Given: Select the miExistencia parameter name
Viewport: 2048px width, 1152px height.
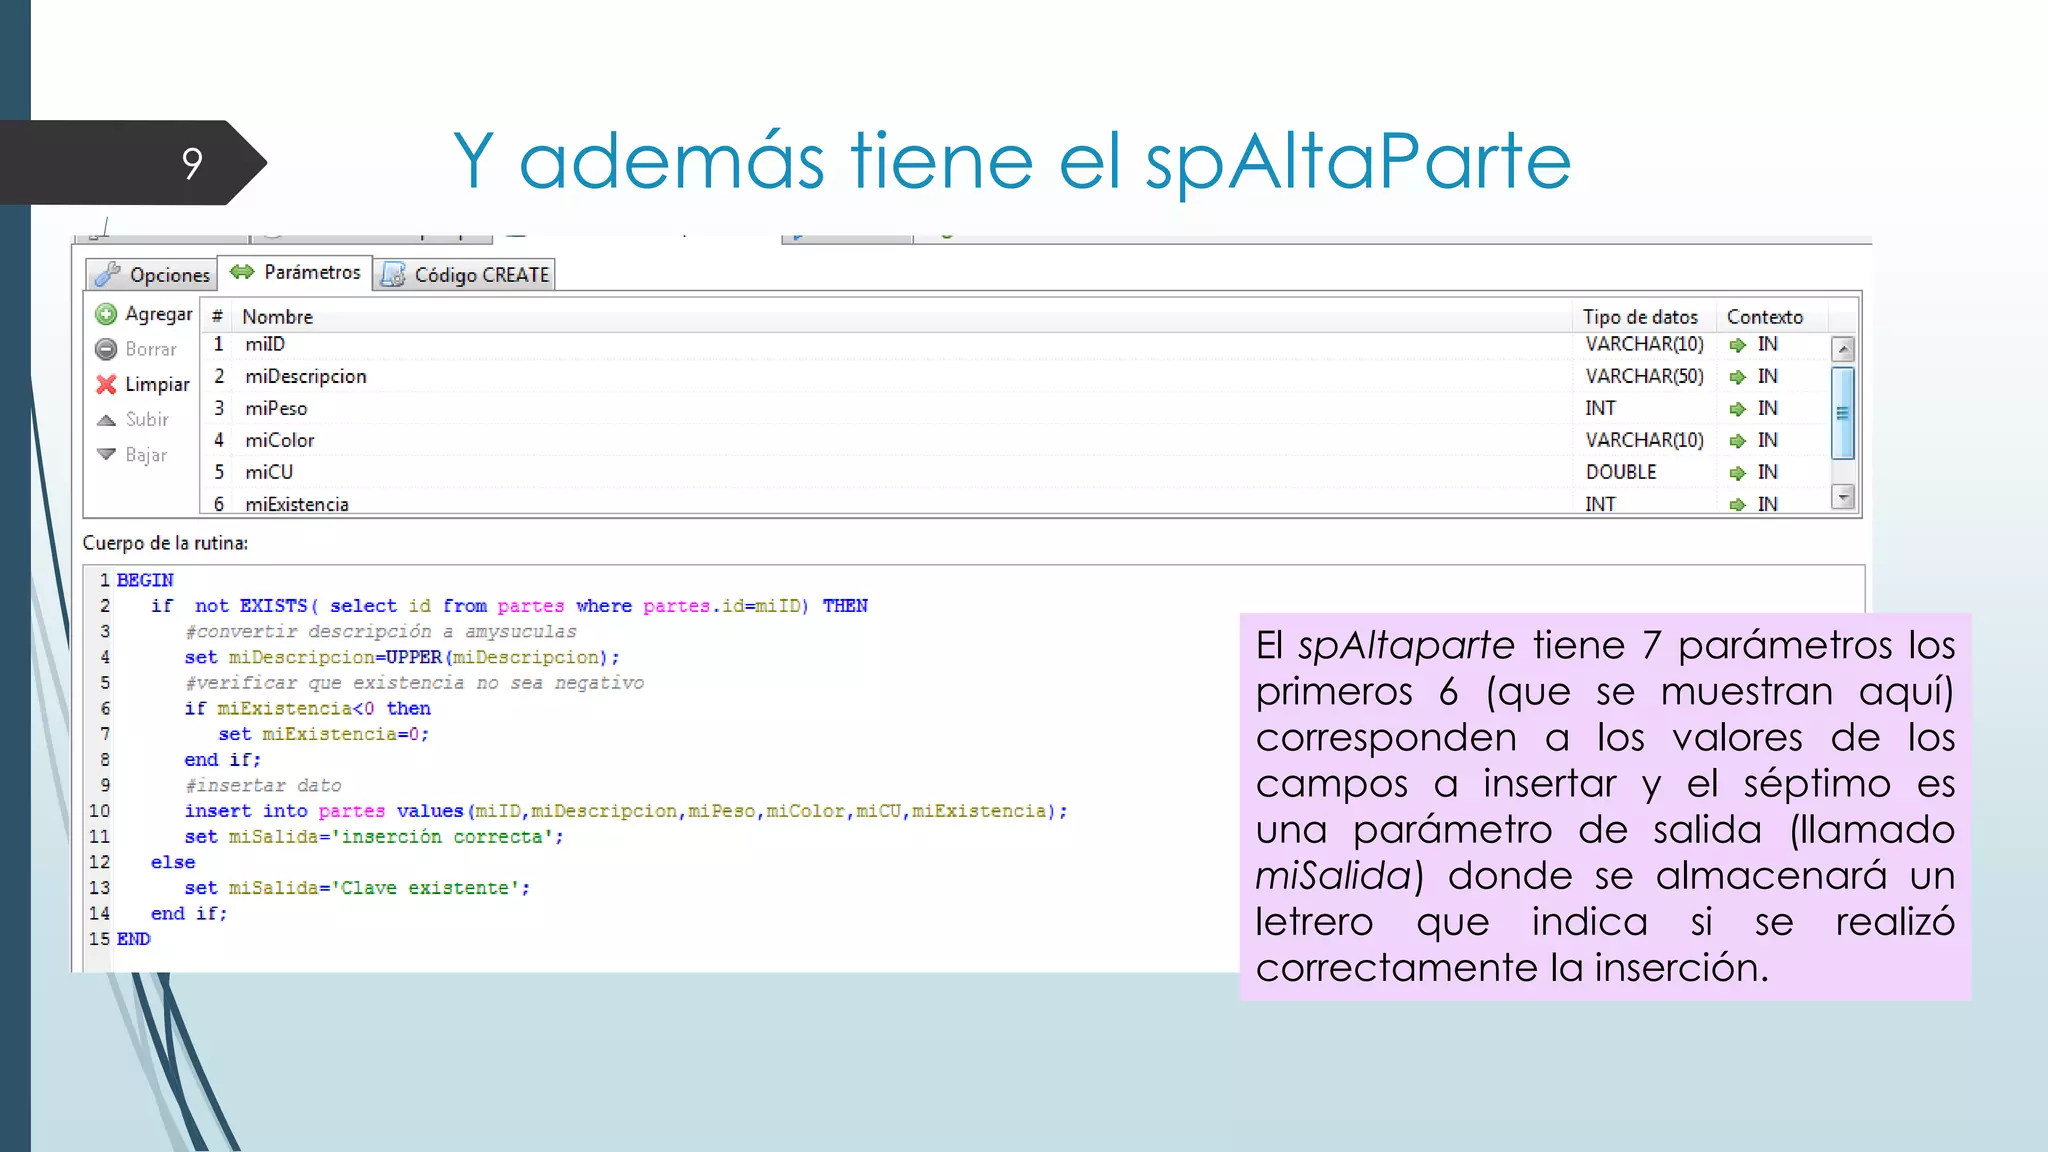Looking at the screenshot, I should [297, 504].
